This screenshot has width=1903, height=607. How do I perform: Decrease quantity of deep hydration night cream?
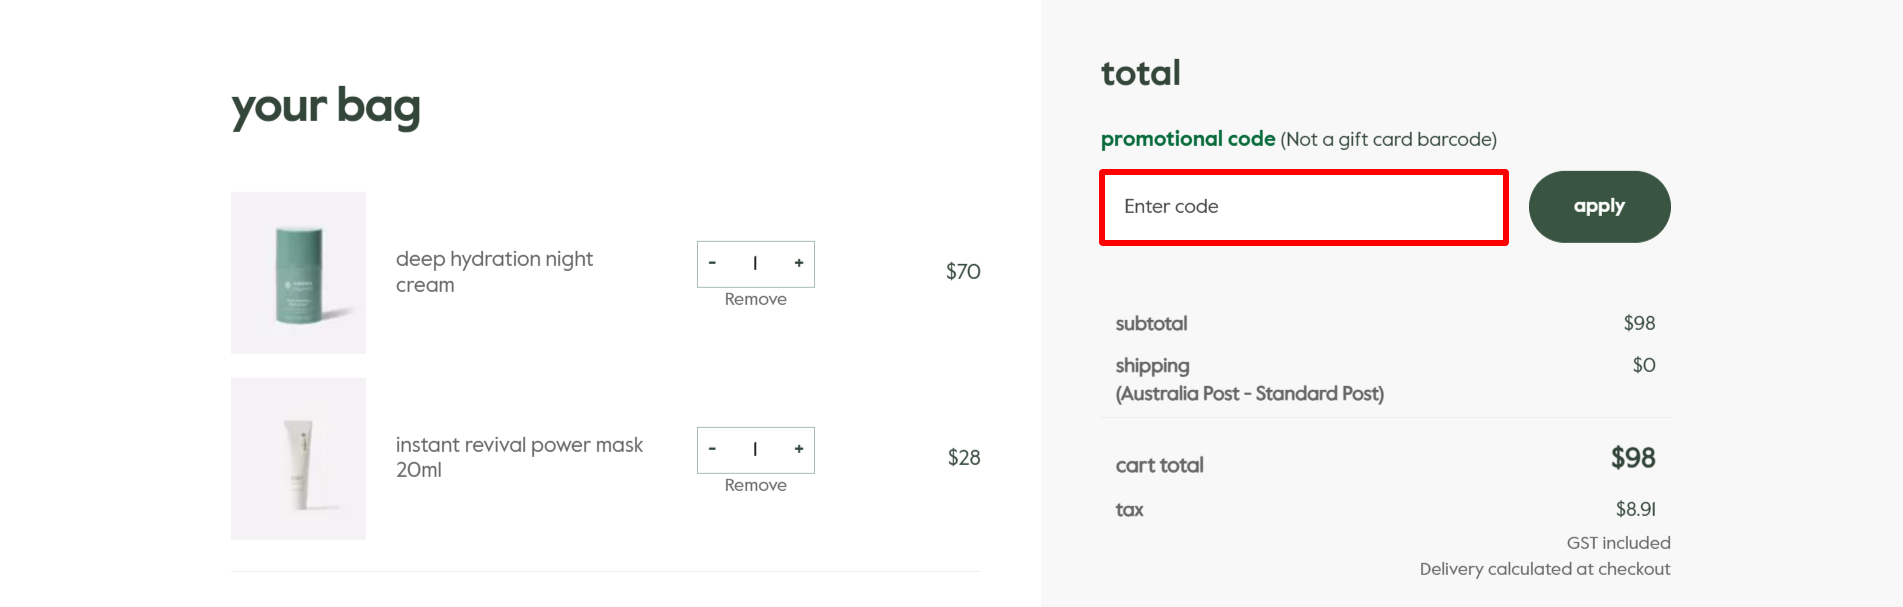point(712,263)
